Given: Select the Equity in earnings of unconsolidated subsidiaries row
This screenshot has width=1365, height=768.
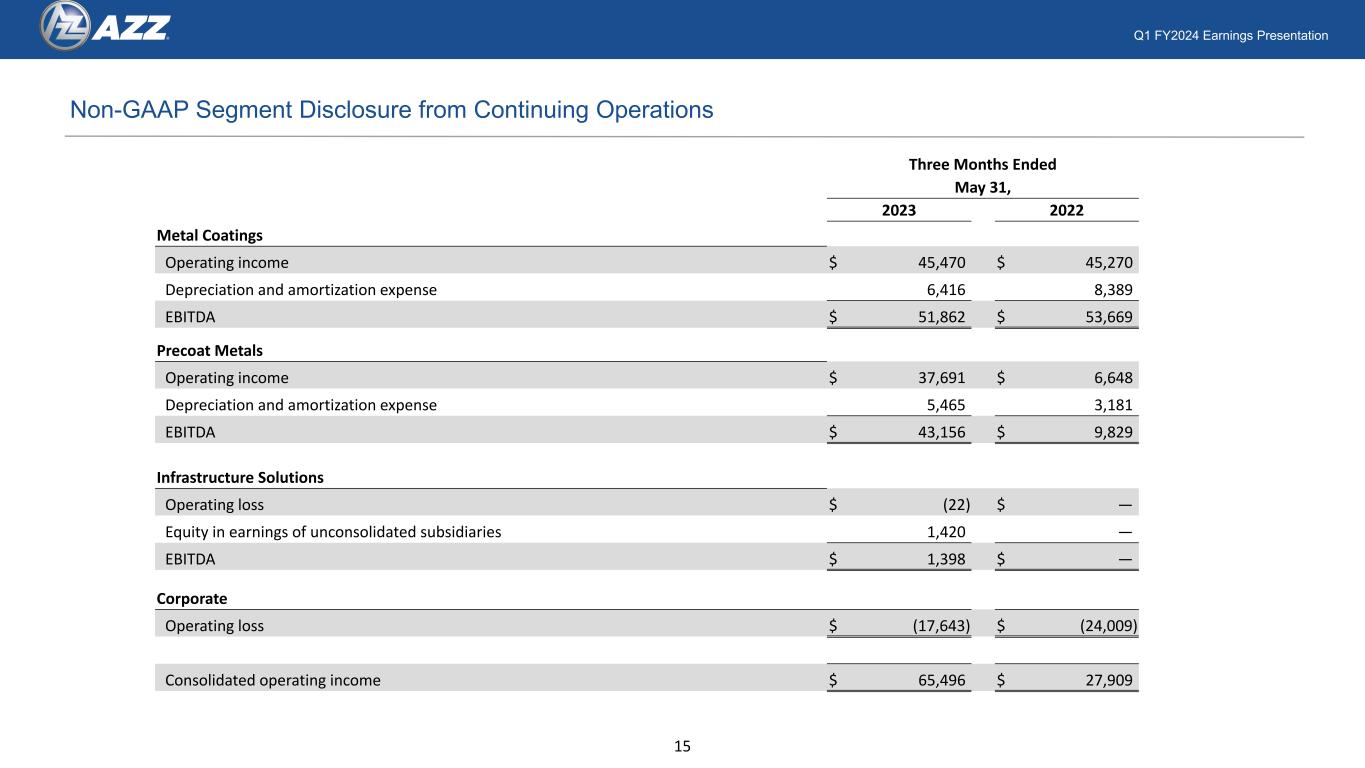Looking at the screenshot, I should (x=647, y=532).
